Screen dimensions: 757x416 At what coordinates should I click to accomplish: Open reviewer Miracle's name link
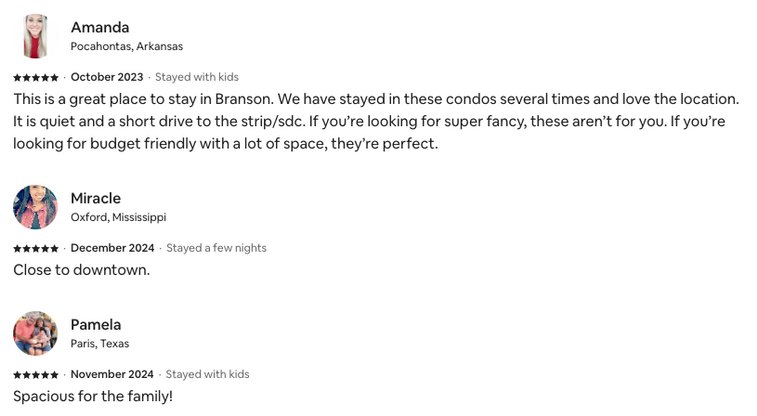pos(96,198)
